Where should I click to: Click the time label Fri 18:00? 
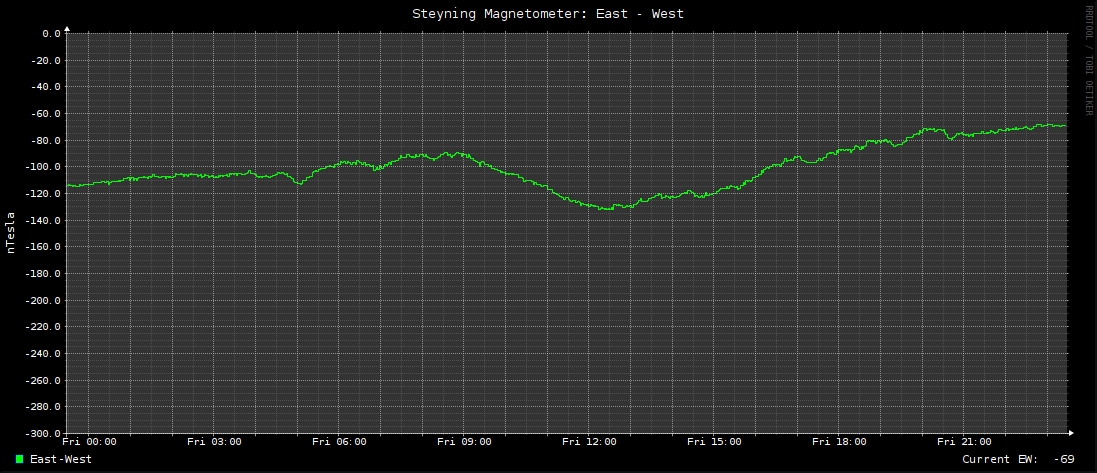839,442
